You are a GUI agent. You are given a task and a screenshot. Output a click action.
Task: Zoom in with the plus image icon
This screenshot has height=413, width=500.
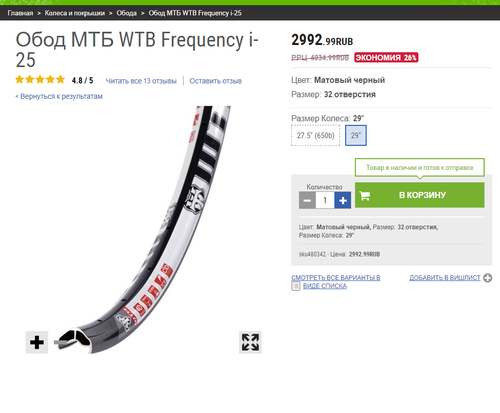click(37, 342)
